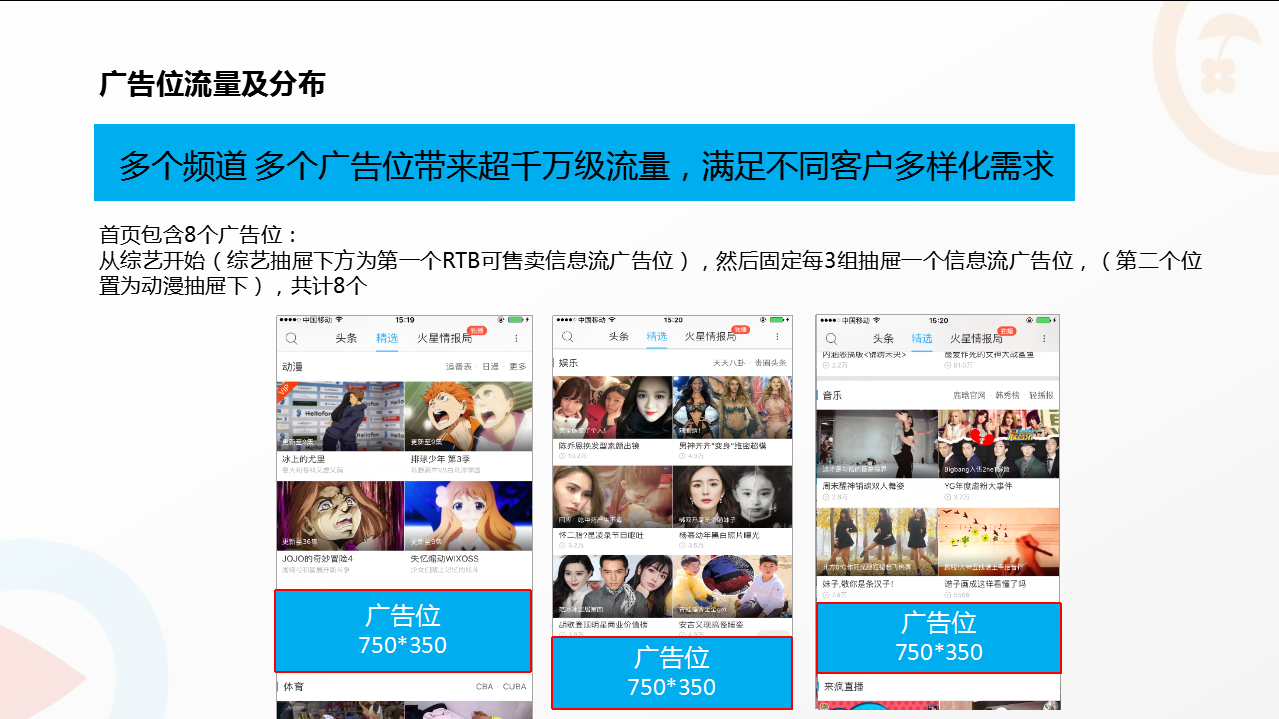The width and height of the screenshot is (1279, 719).
Task: Open 火星情报局 tab in the middle phone
Action: [x=712, y=337]
